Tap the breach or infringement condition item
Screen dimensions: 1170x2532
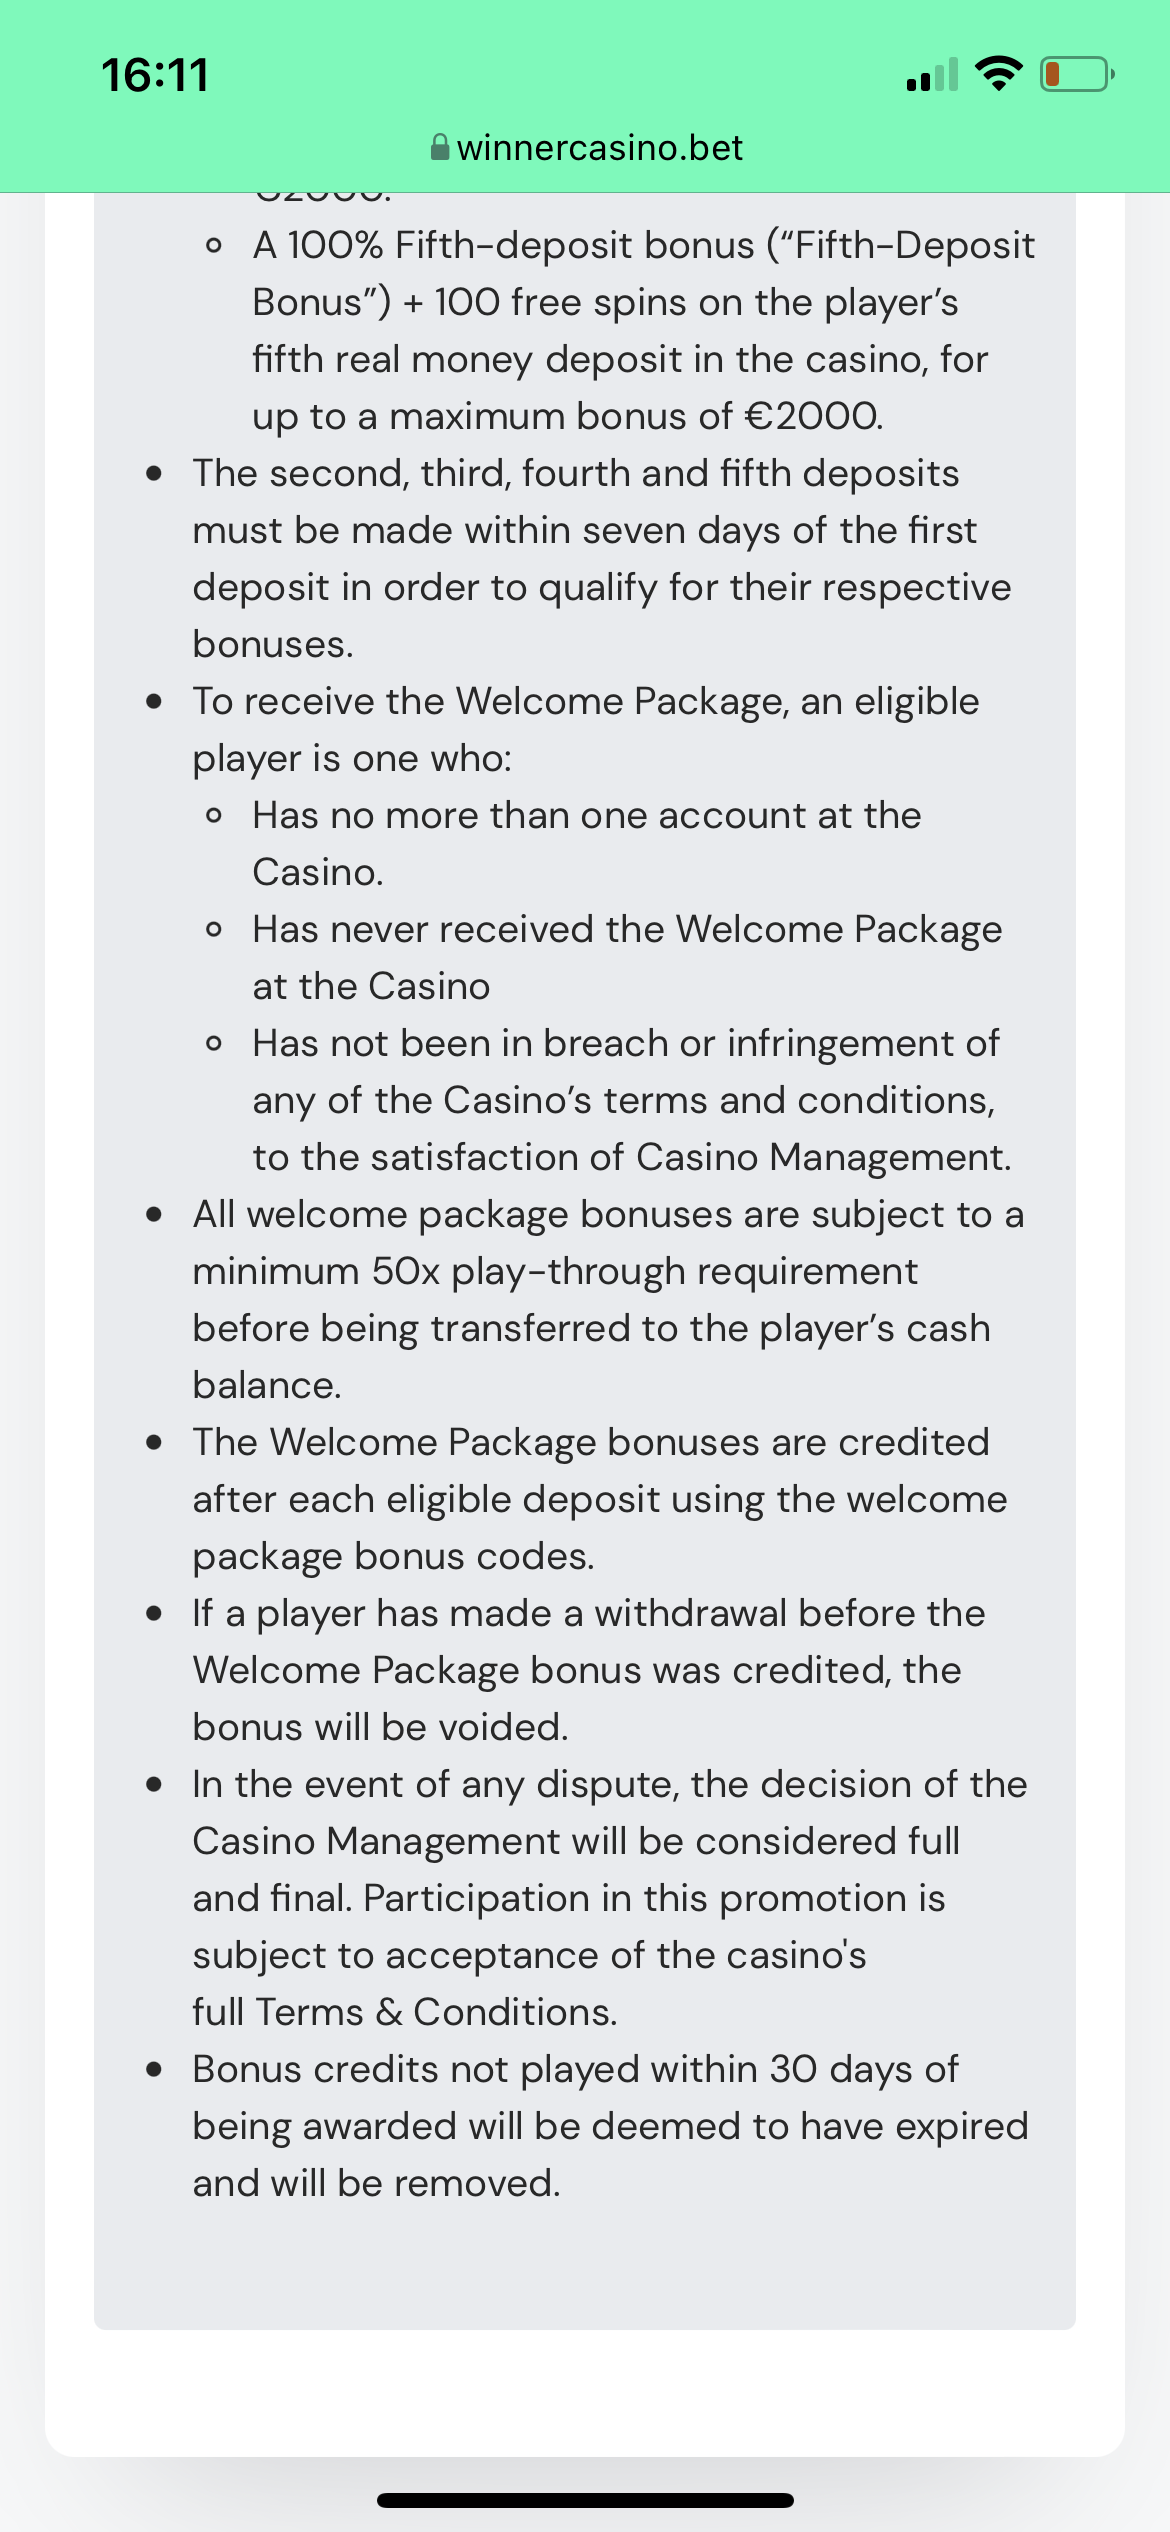(x=630, y=1100)
